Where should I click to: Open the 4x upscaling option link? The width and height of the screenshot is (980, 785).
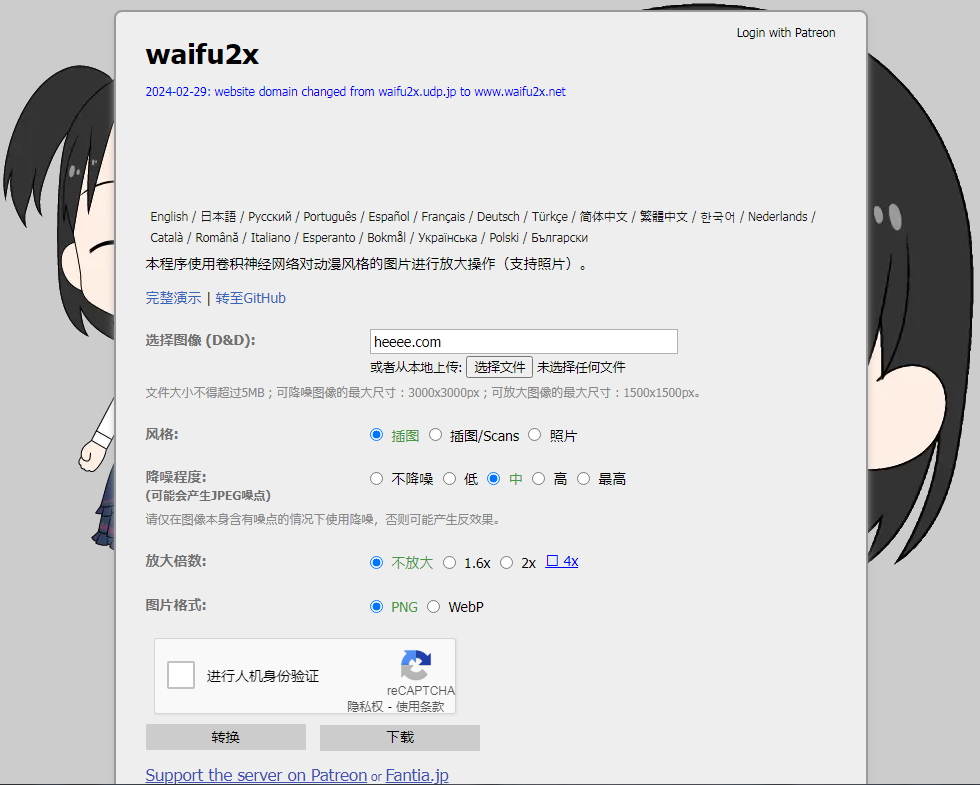[x=567, y=561]
